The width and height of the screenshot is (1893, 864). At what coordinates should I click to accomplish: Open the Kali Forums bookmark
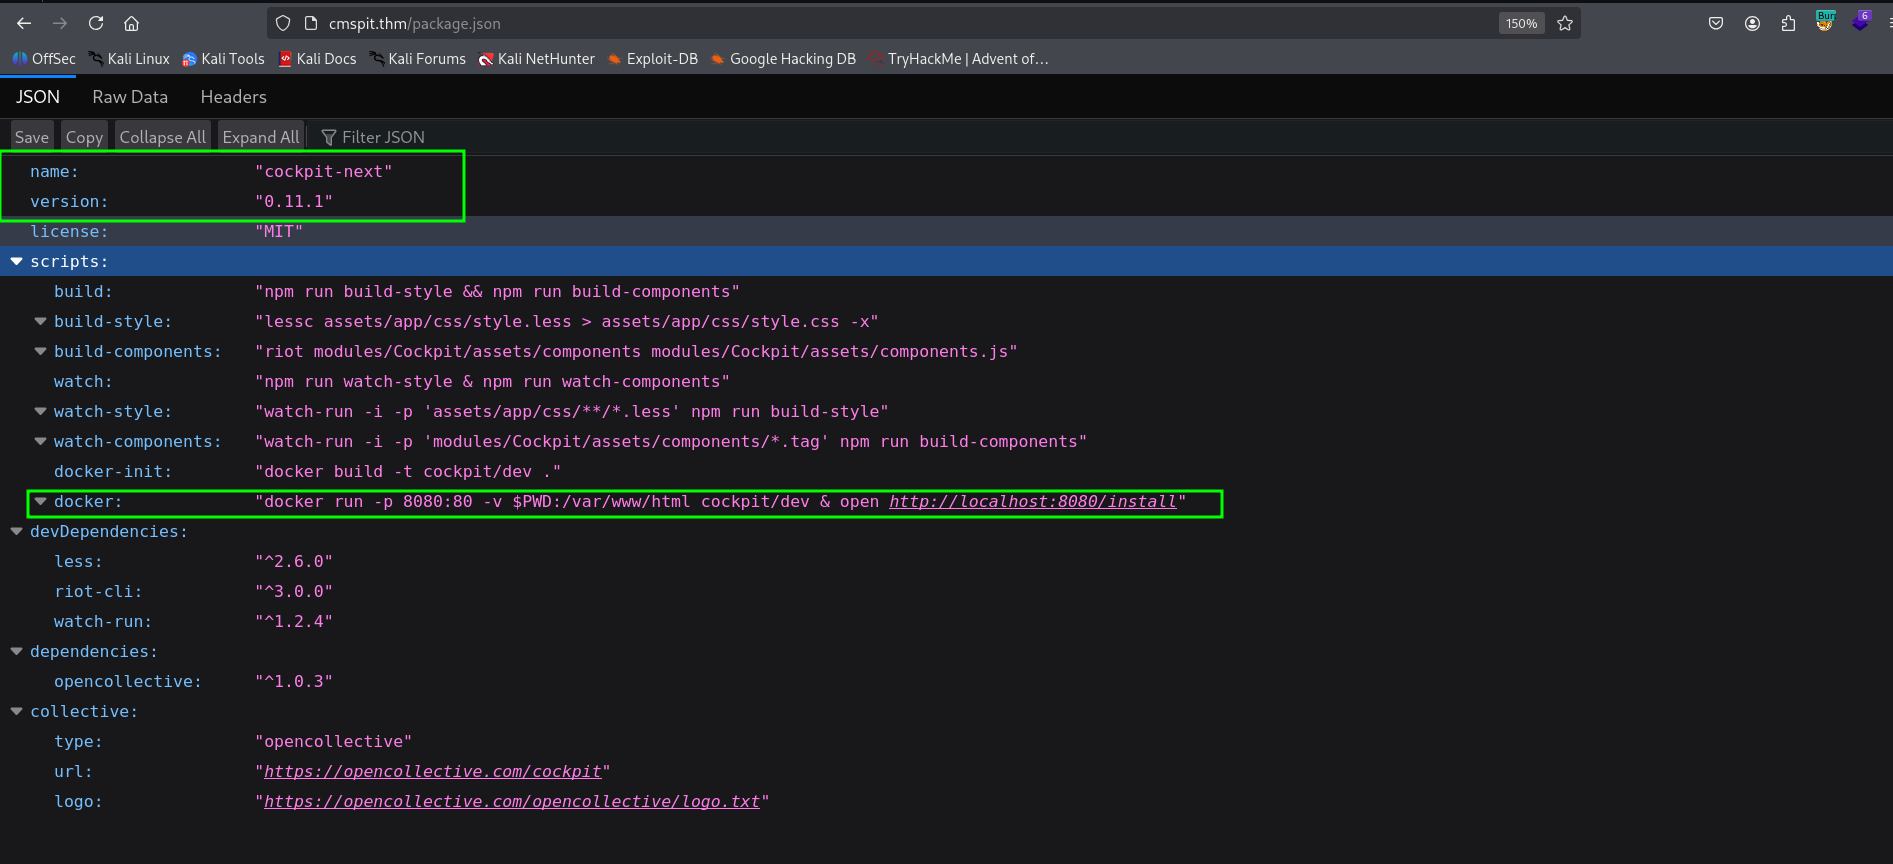click(x=417, y=59)
